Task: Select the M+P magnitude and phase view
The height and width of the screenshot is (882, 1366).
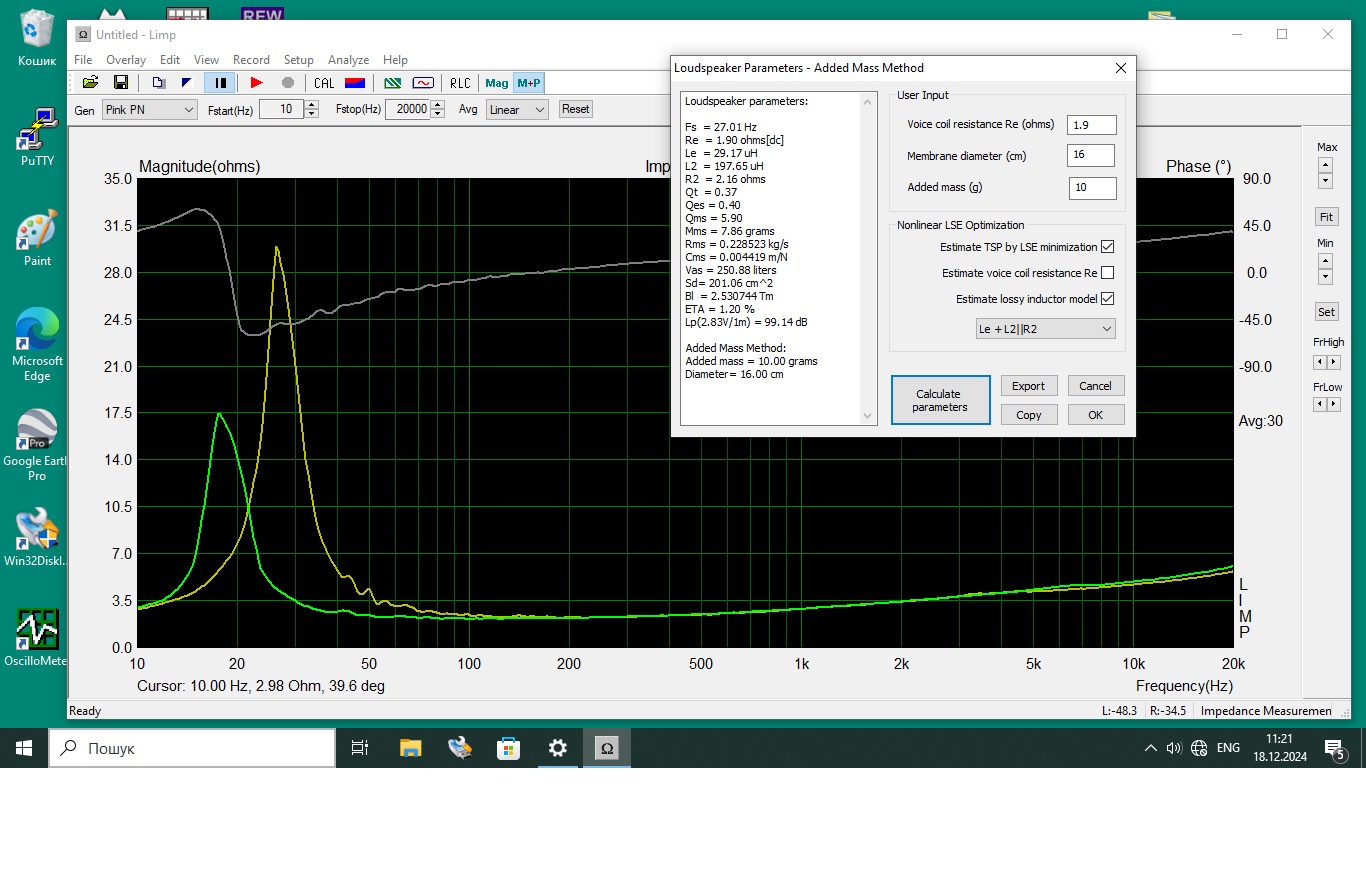Action: tap(529, 83)
